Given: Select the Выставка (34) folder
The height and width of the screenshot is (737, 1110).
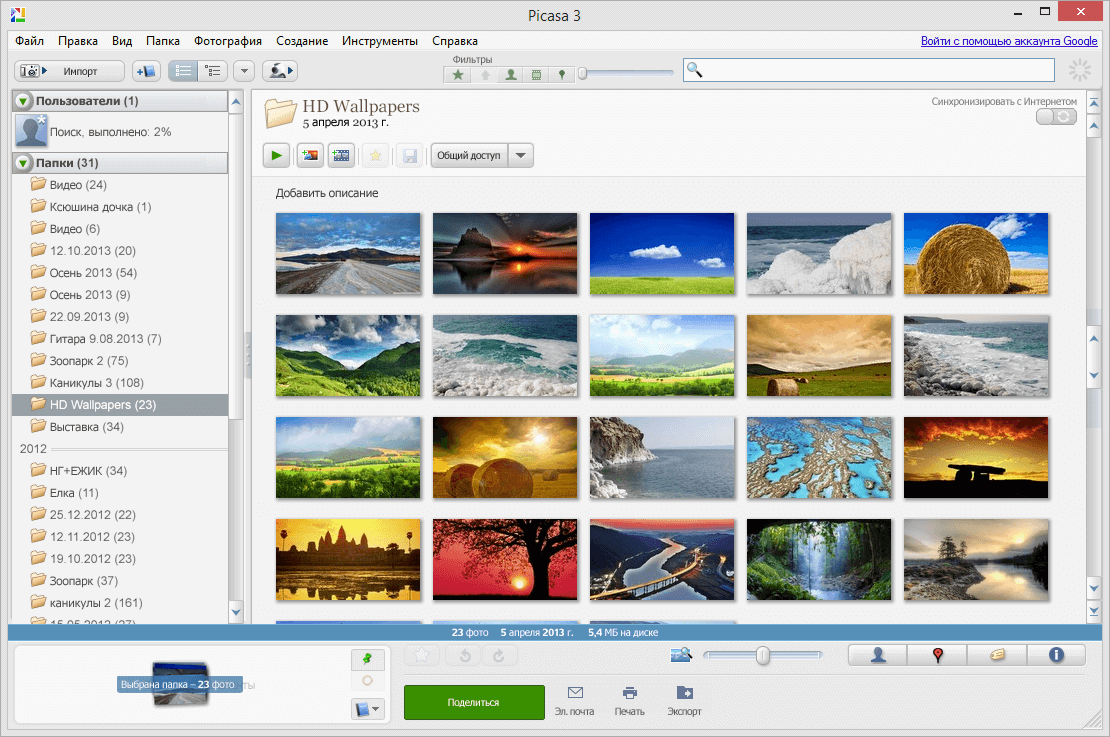Looking at the screenshot, I should tap(86, 427).
